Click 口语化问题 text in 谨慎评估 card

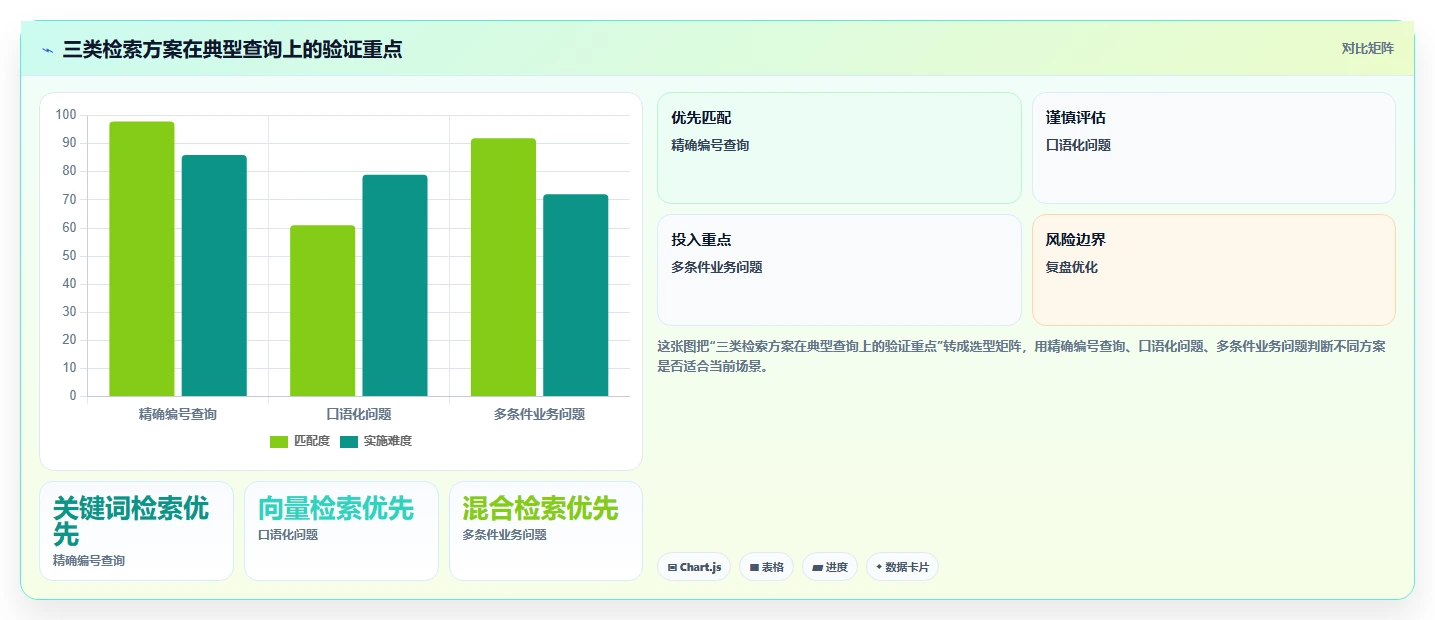1078,145
